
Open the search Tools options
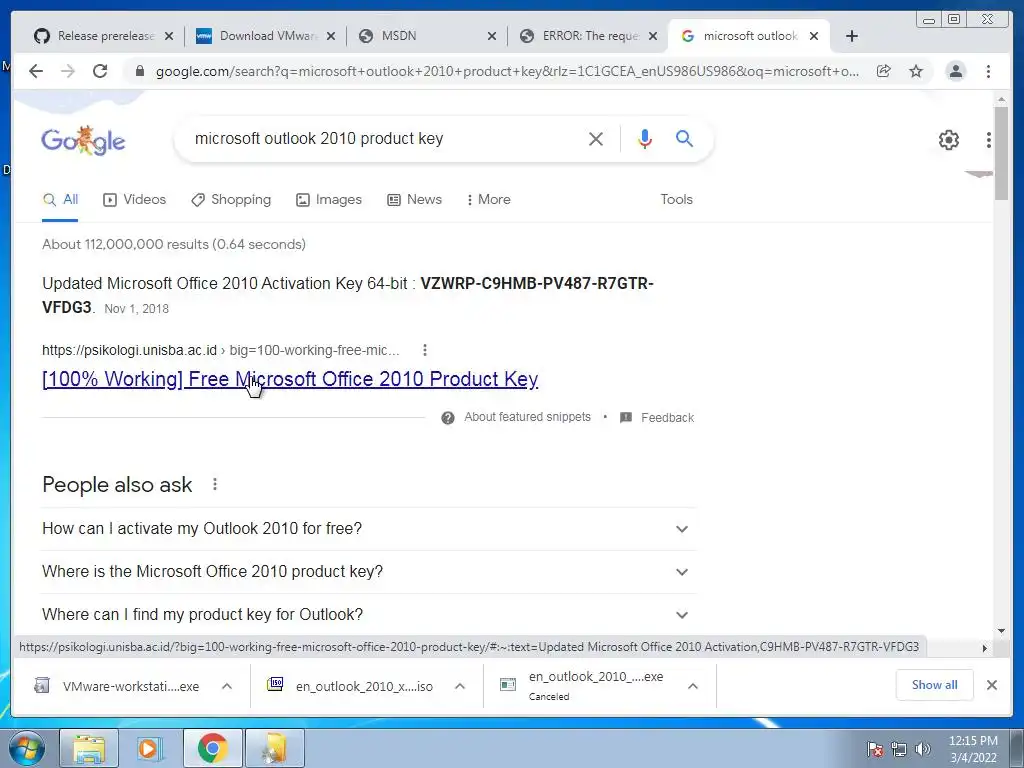pyautogui.click(x=677, y=200)
